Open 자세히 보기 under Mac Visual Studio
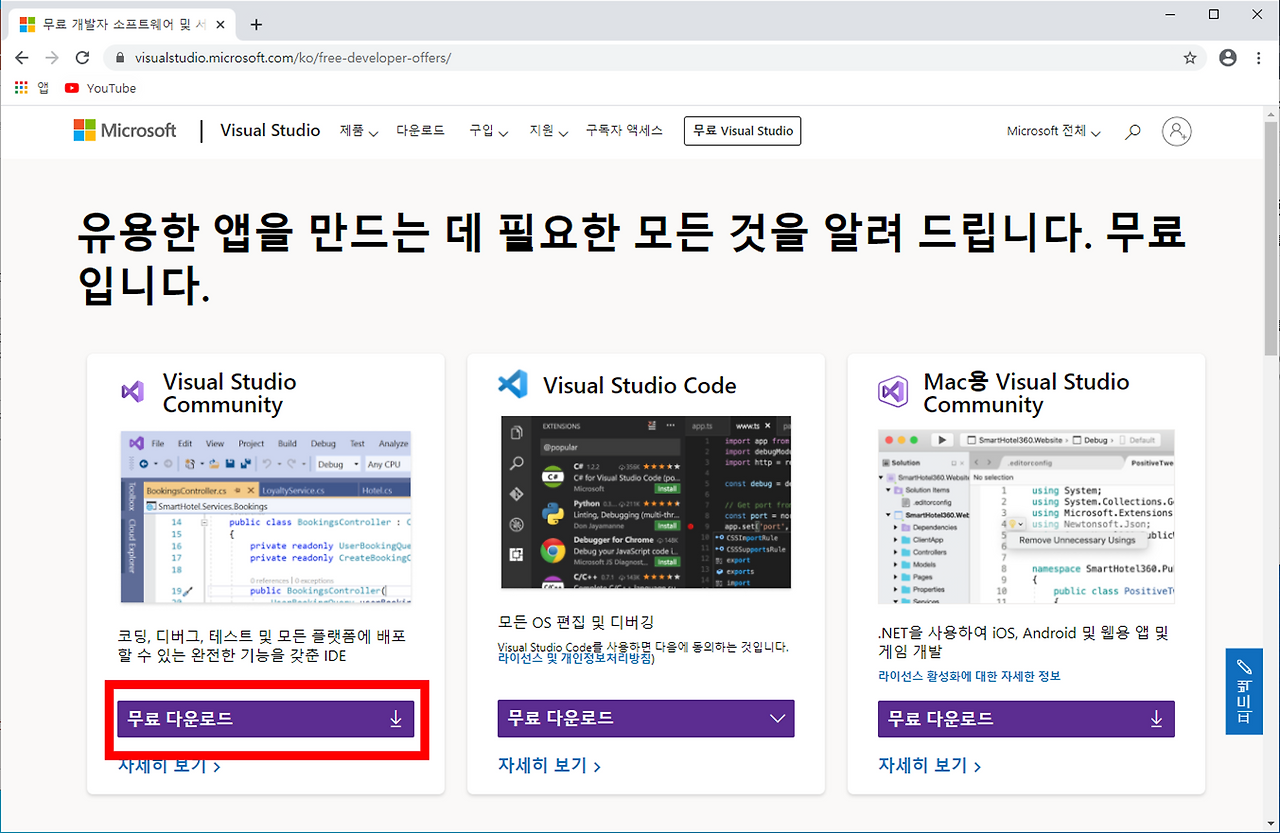Image resolution: width=1280 pixels, height=833 pixels. (x=930, y=766)
